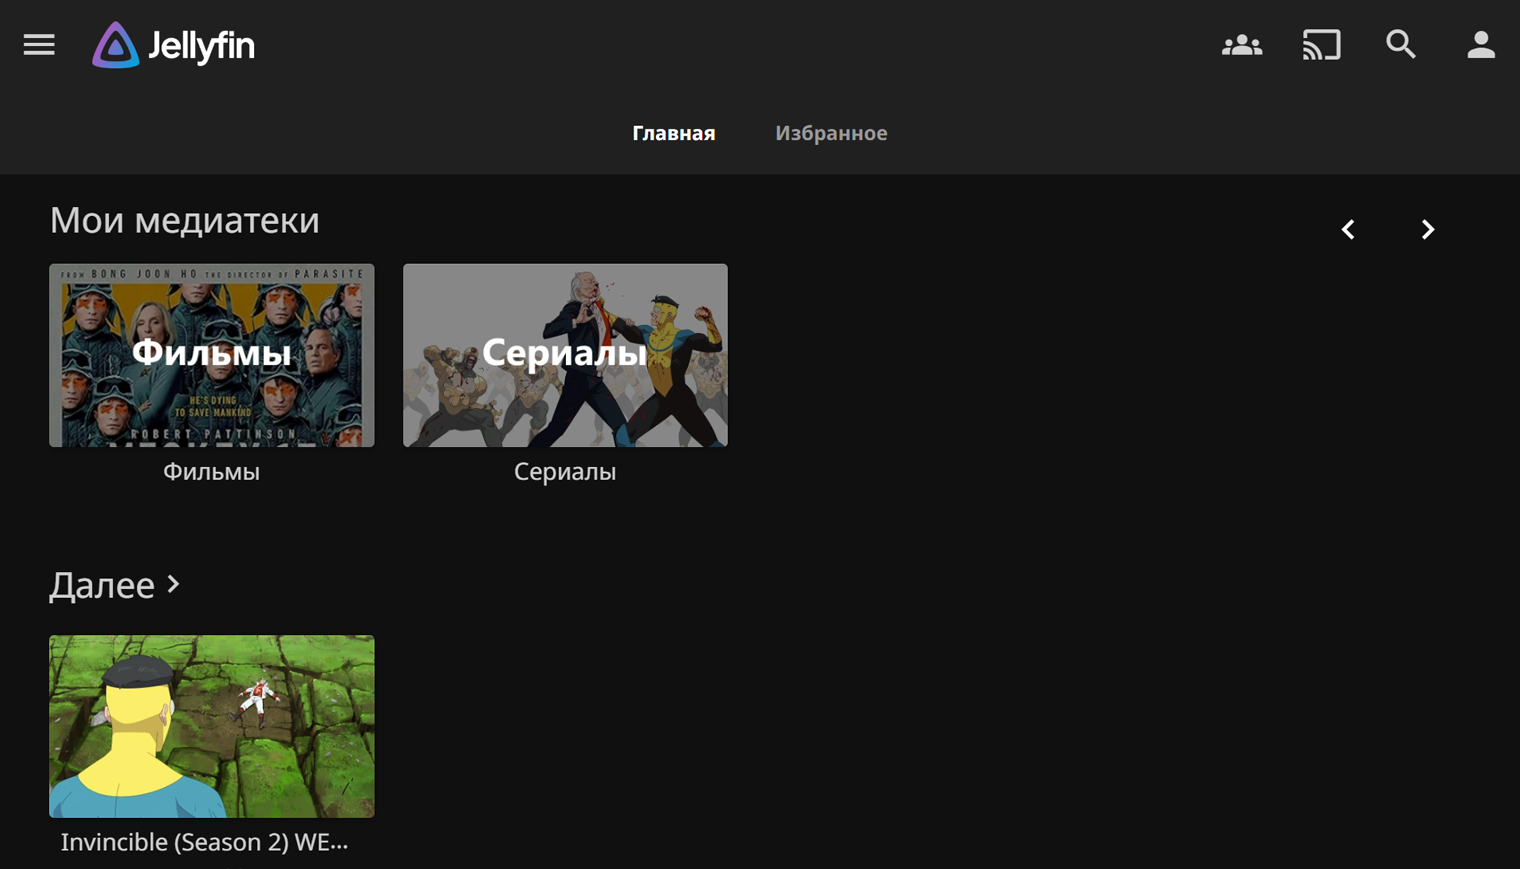Open the hamburger navigation menu
The width and height of the screenshot is (1520, 869).
pos(39,45)
